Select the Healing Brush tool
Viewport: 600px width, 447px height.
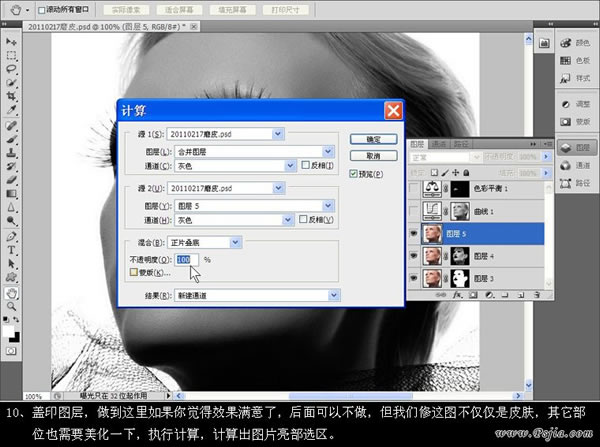coord(11,126)
